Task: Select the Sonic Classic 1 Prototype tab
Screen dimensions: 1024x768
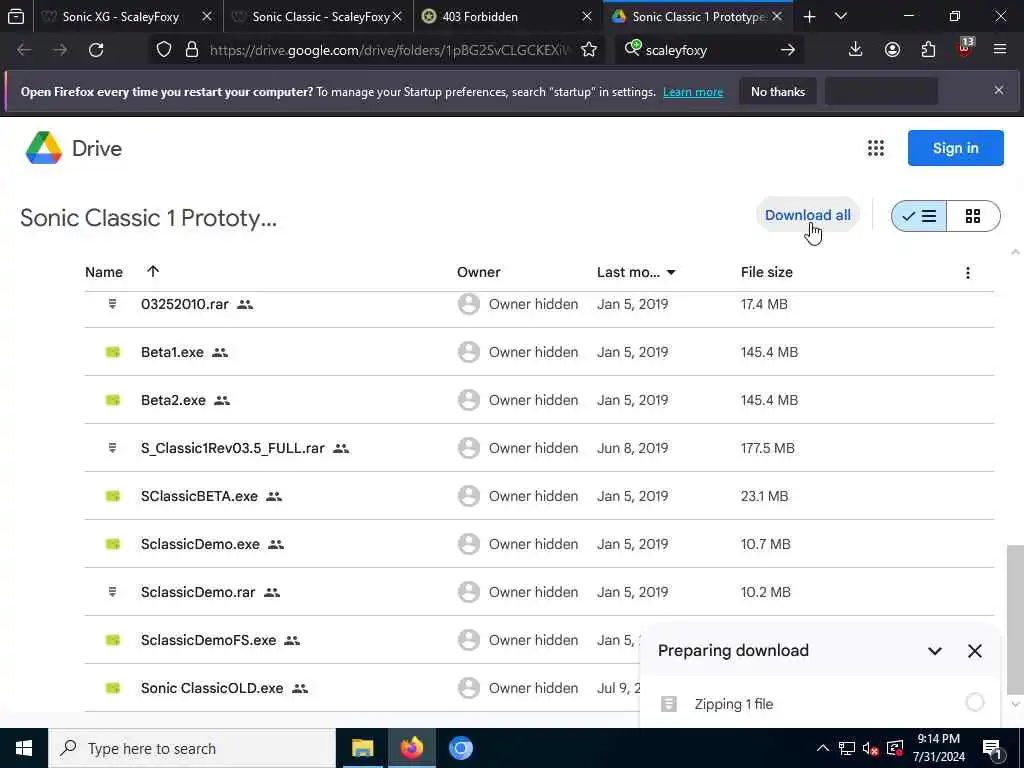Action: [697, 16]
